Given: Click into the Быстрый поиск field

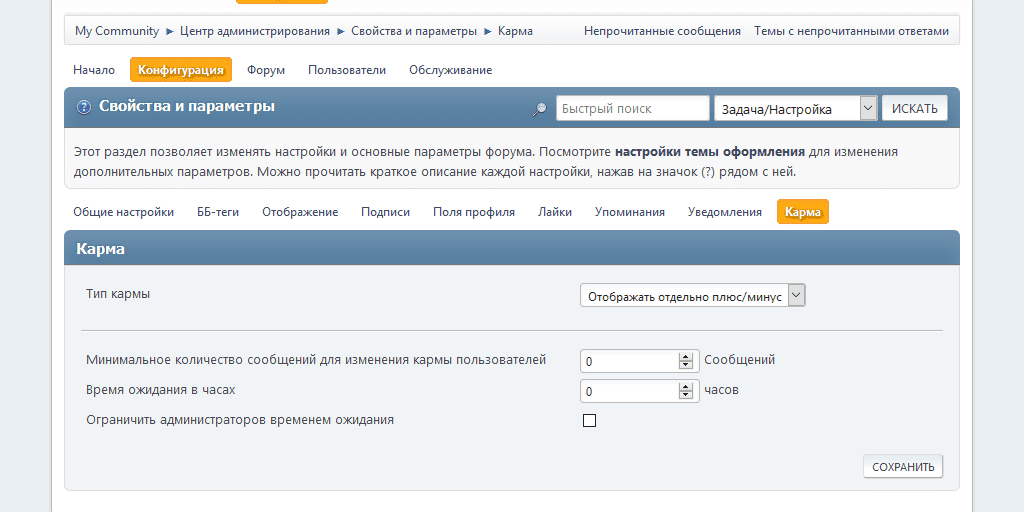Looking at the screenshot, I should 632,108.
